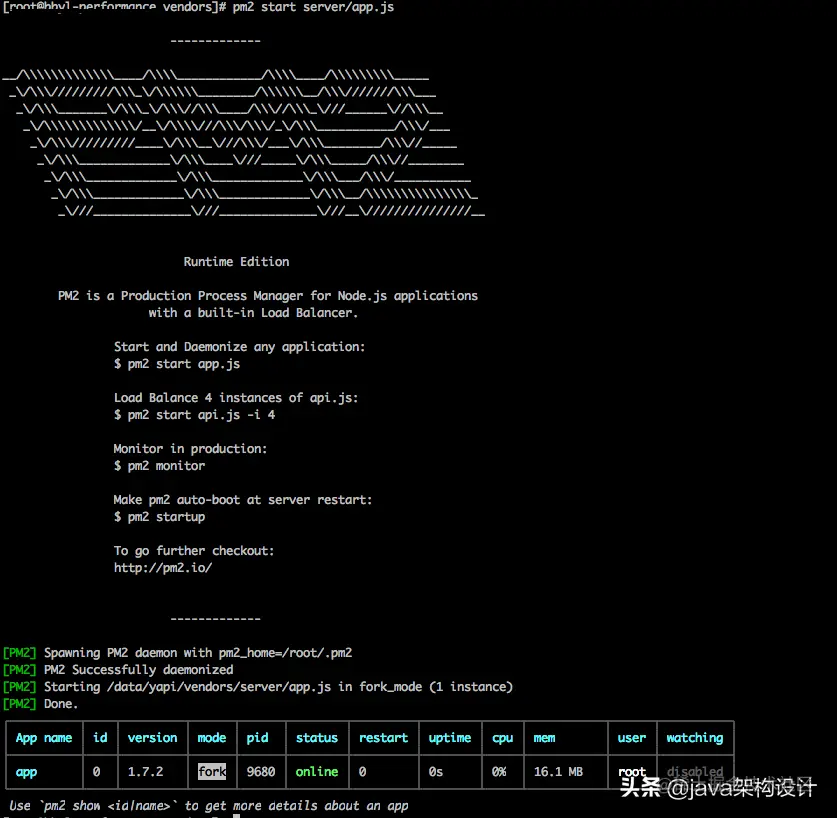Click the highlighted 'fork' mode cell
Viewport: 837px width, 818px height.
(212, 772)
